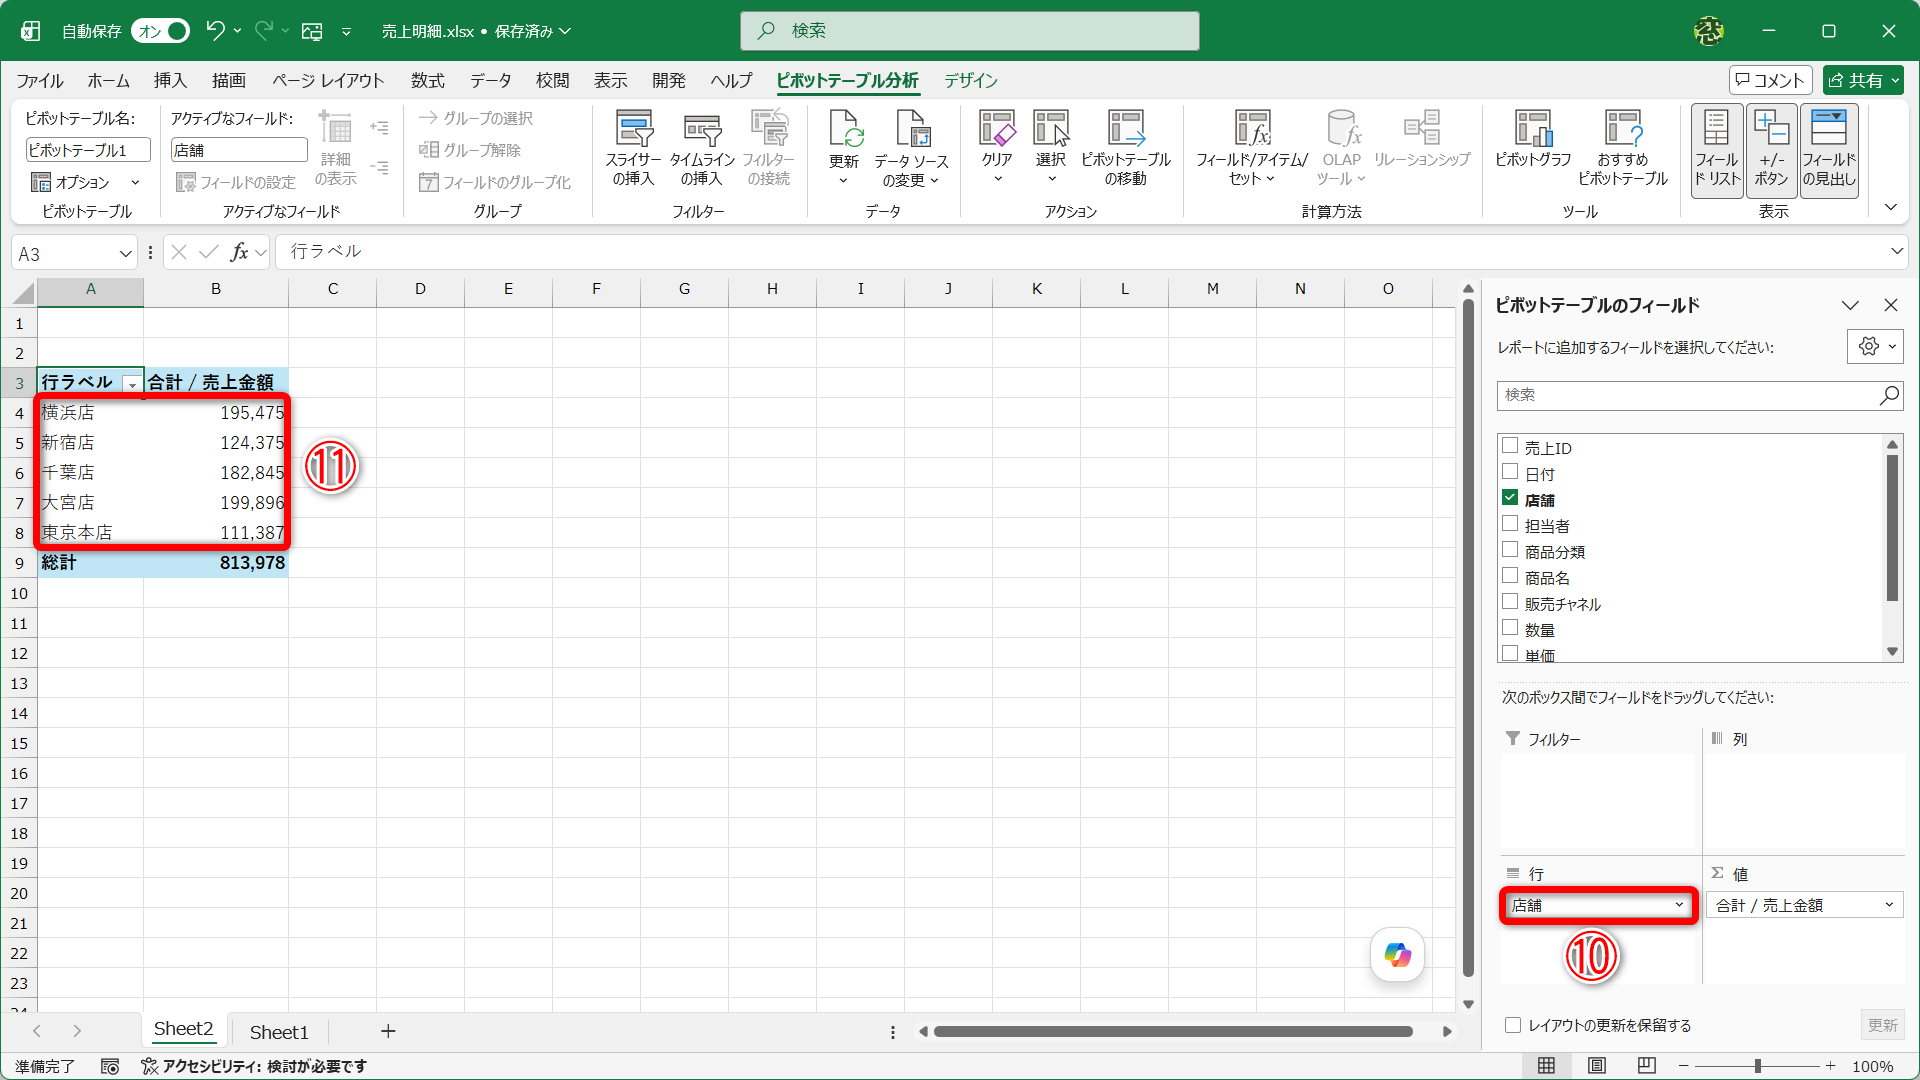Open the field pane options chevron
This screenshot has width=1920, height=1080.
(x=1850, y=305)
